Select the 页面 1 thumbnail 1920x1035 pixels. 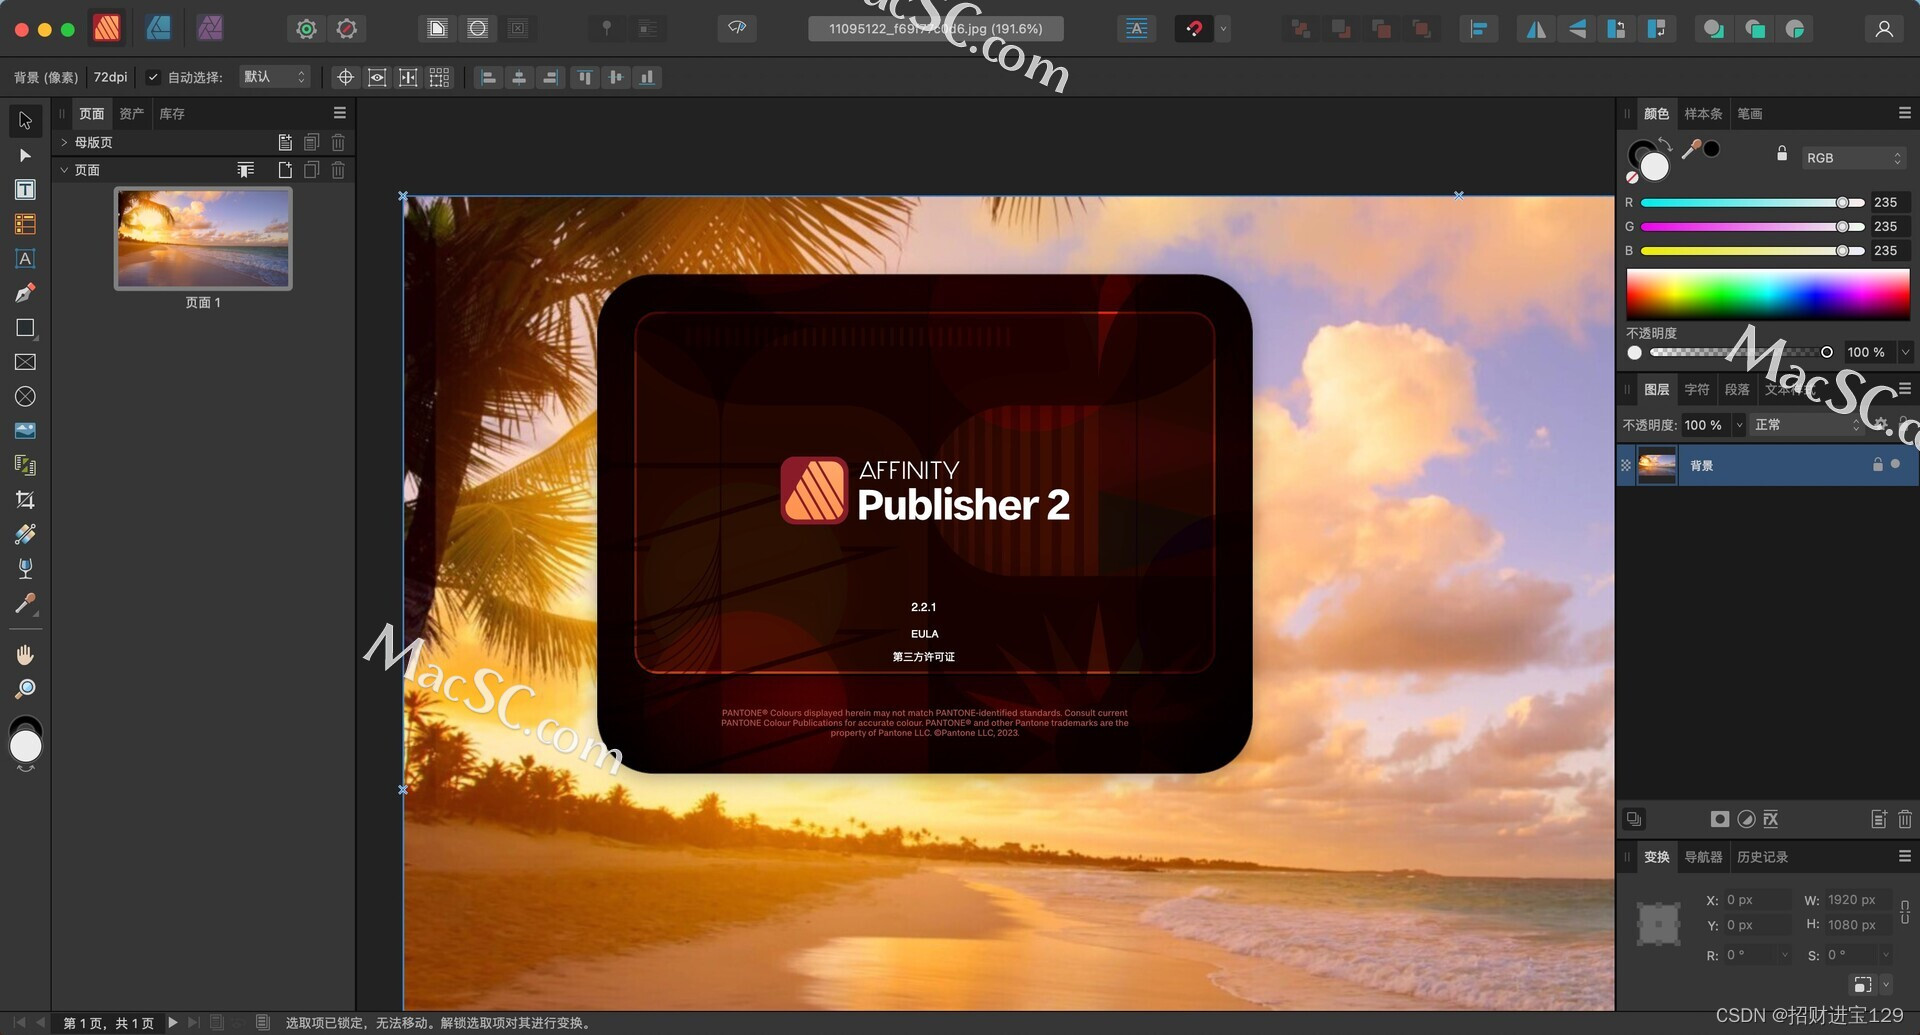coord(203,238)
